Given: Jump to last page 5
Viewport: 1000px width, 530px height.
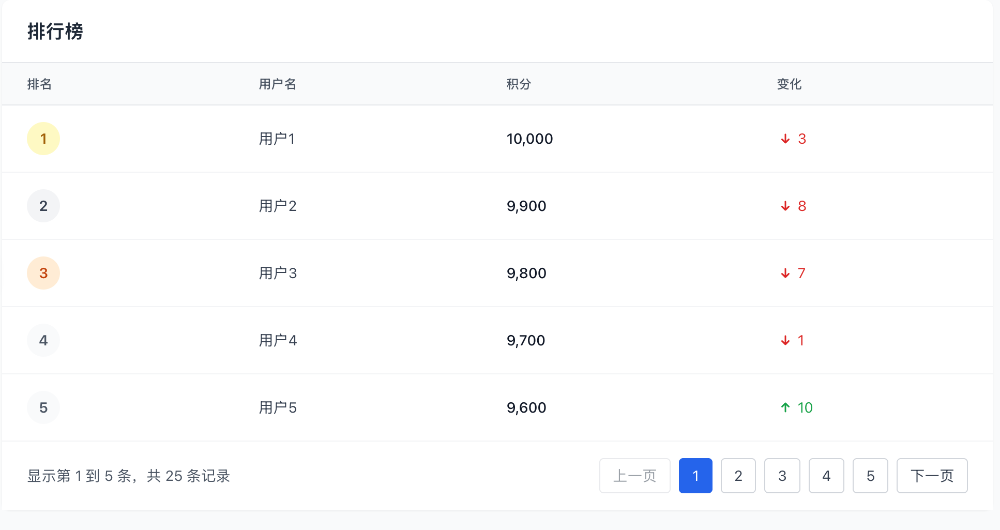Looking at the screenshot, I should [x=871, y=476].
